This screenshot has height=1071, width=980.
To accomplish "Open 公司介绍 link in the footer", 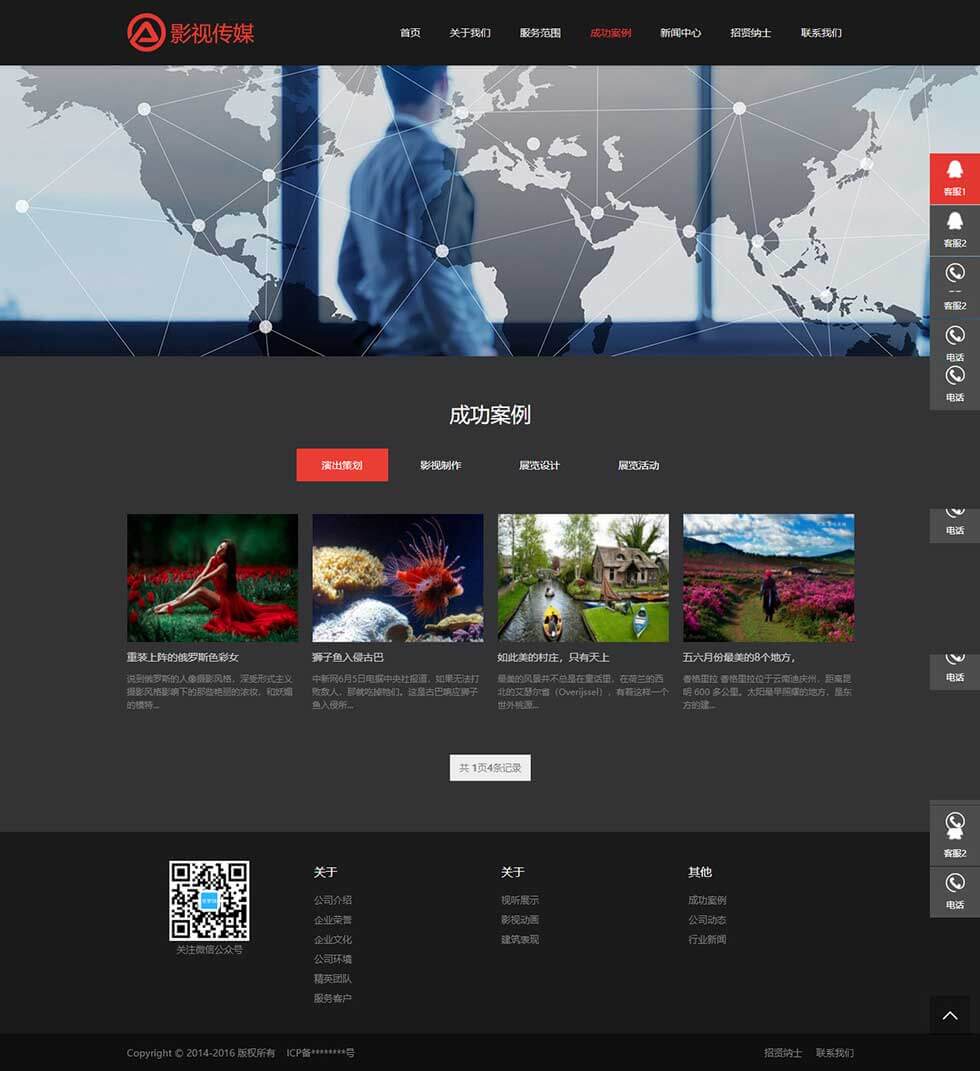I will coord(333,900).
